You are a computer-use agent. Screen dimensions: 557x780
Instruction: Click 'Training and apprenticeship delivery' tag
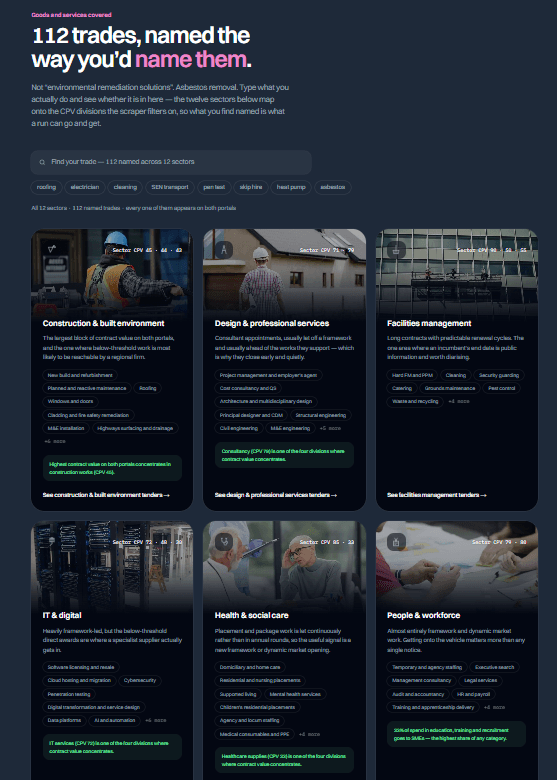pyautogui.click(x=433, y=707)
